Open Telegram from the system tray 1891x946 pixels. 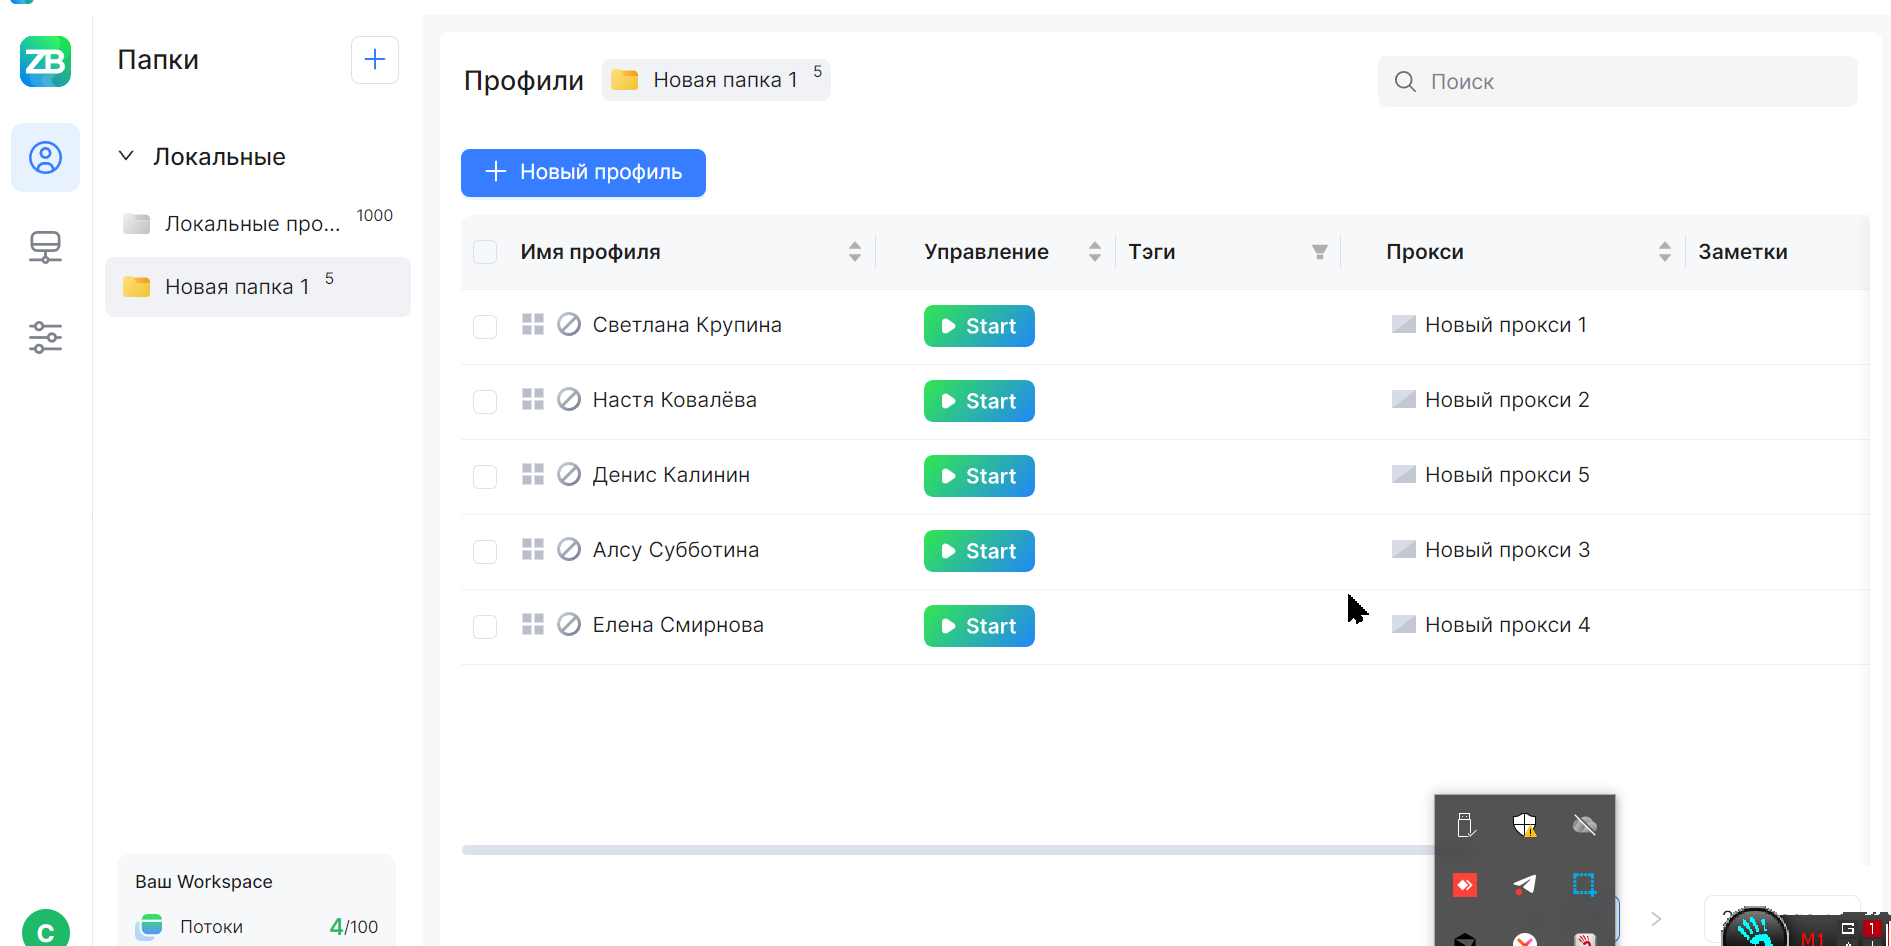pyautogui.click(x=1524, y=884)
